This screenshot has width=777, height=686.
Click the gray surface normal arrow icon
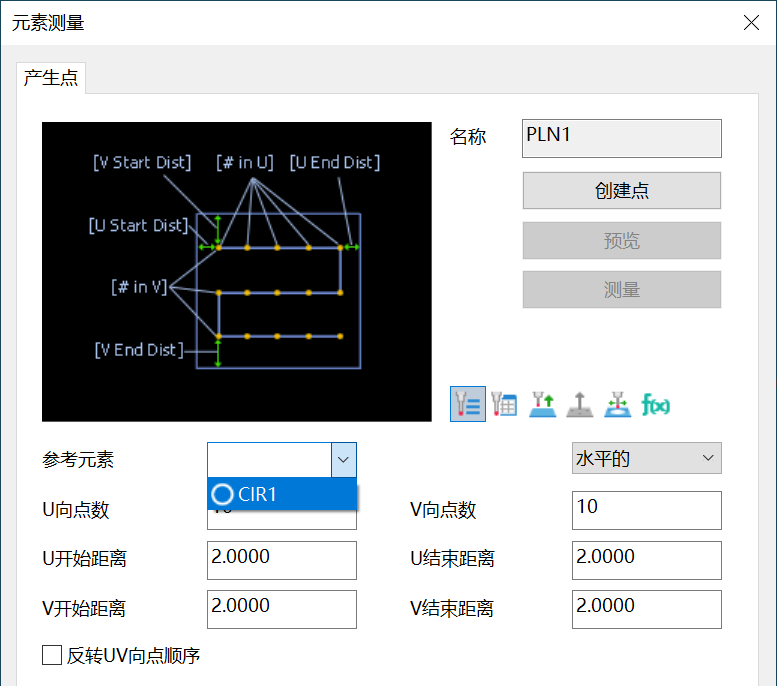coord(580,404)
